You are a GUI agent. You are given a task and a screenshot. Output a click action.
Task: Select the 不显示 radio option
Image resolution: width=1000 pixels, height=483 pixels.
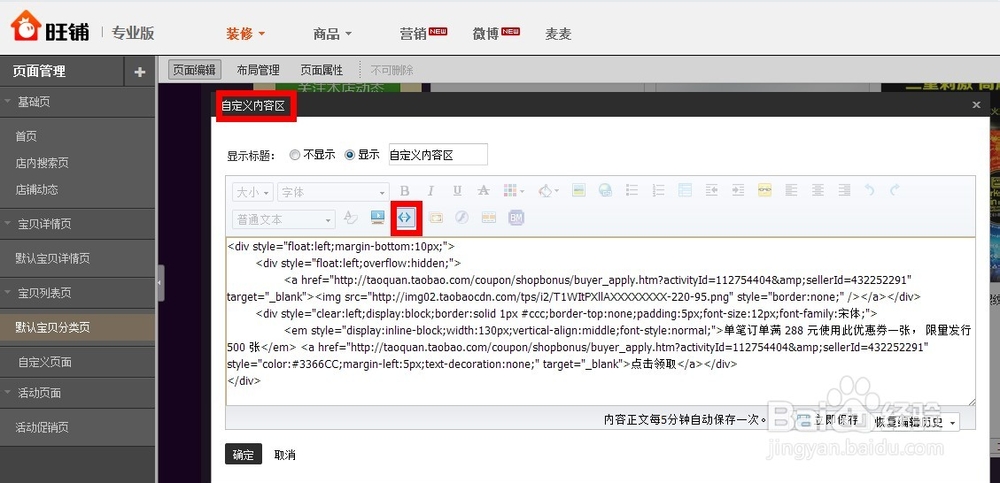(x=294, y=154)
